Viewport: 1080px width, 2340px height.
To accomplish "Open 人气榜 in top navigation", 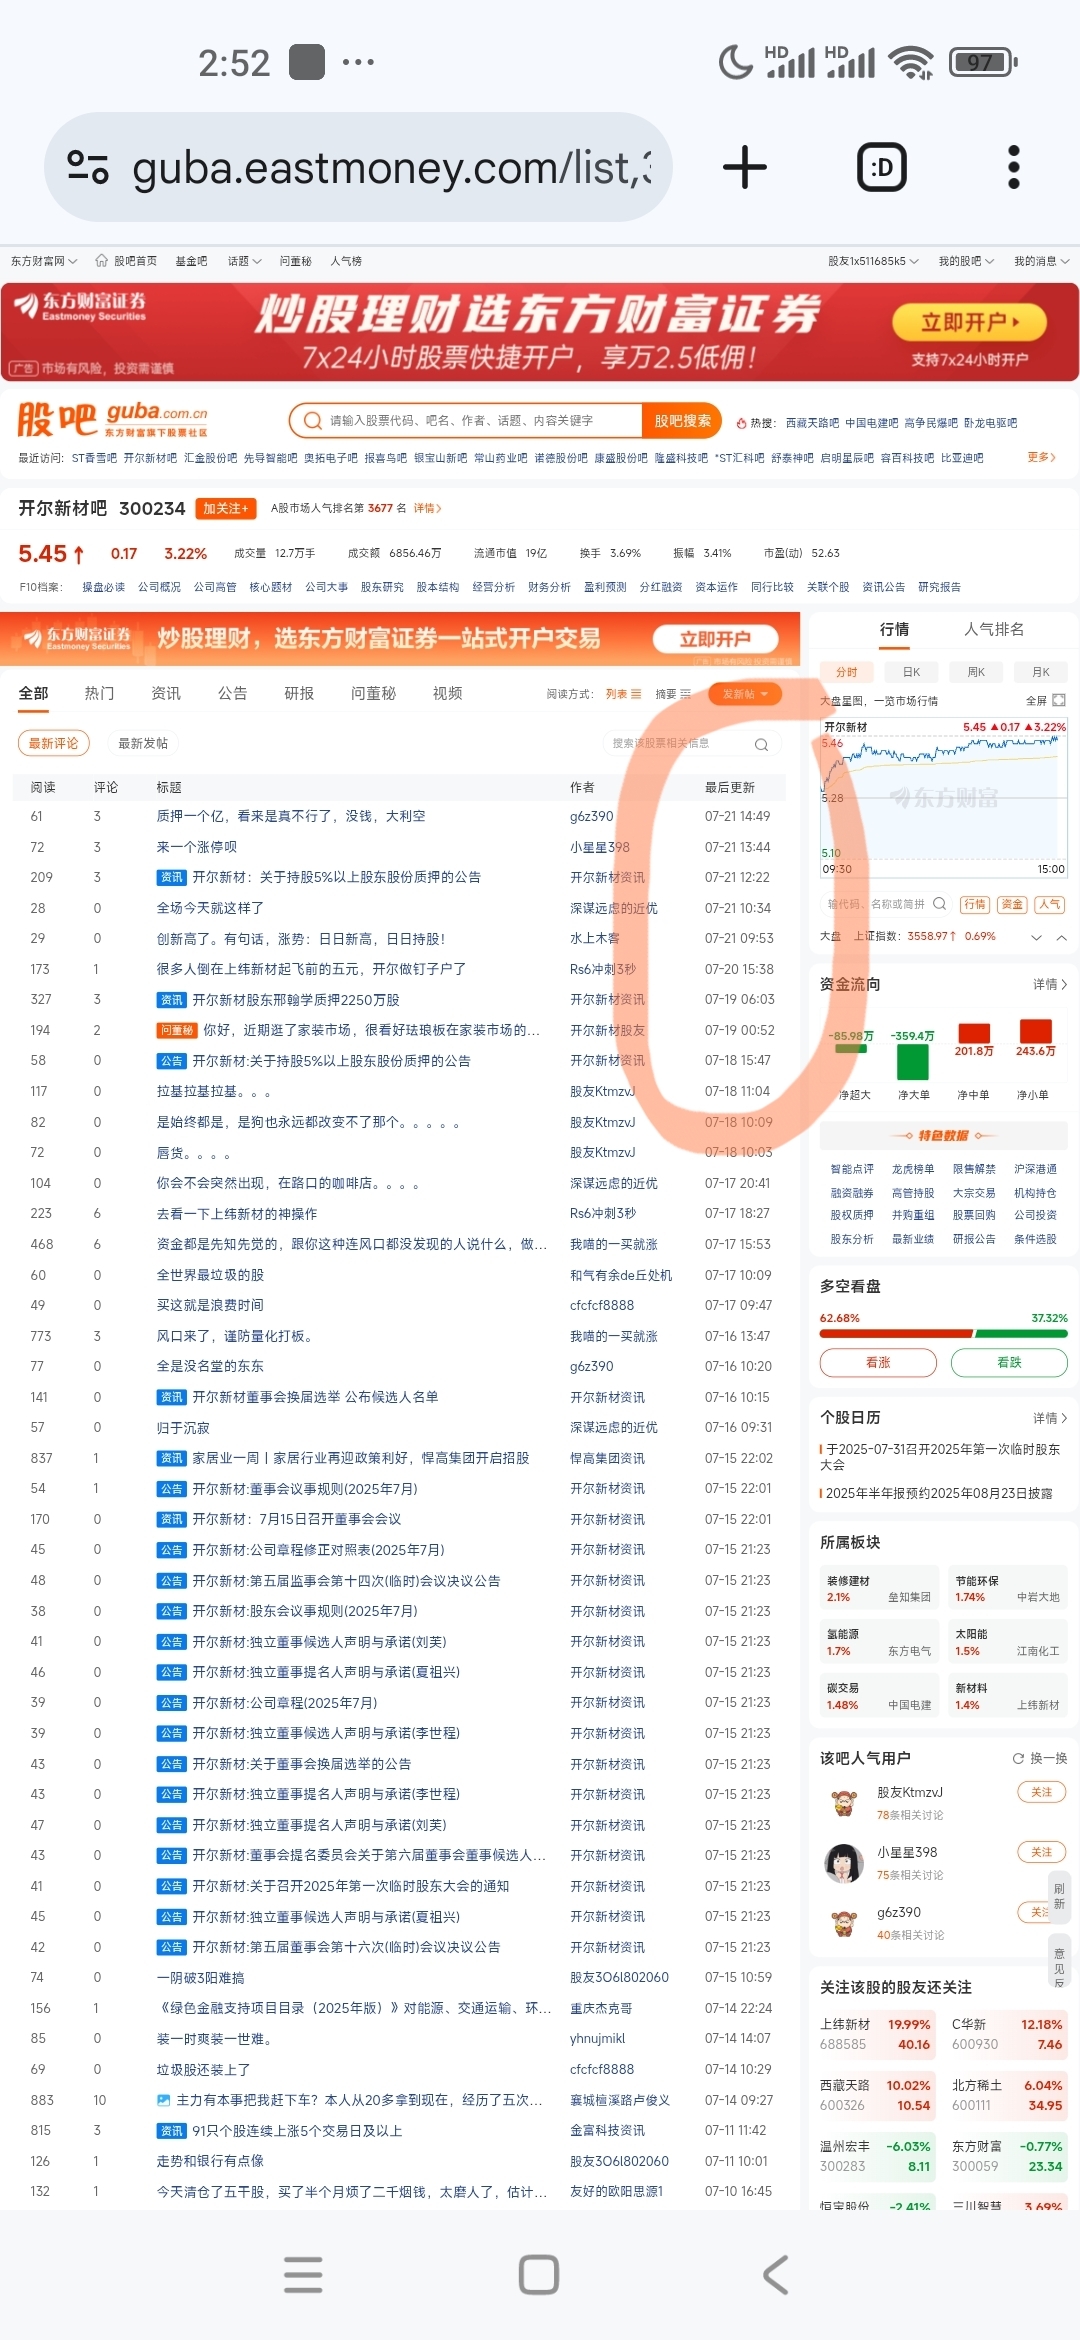I will pos(346,261).
